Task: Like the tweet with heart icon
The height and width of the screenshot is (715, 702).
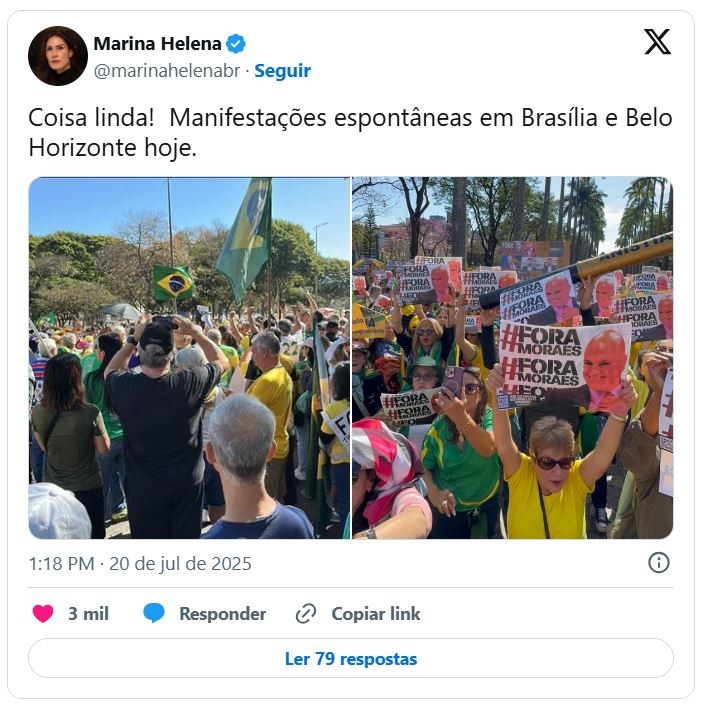Action: pos(43,613)
